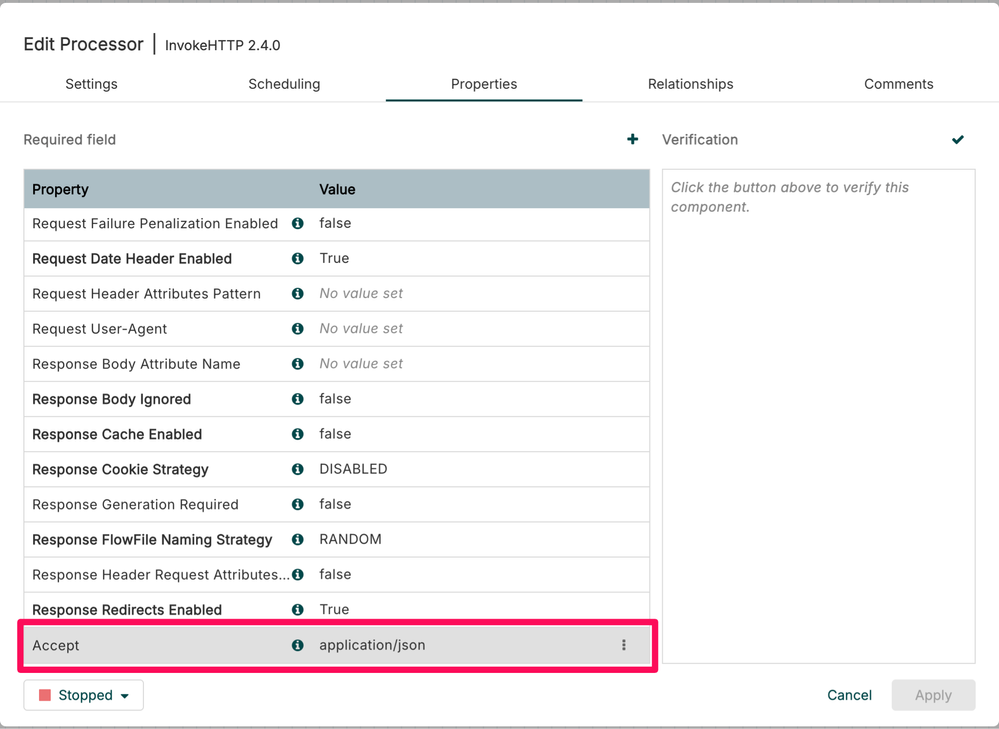Show info for Response Cookie Strategy
The height and width of the screenshot is (729, 999).
pos(297,469)
